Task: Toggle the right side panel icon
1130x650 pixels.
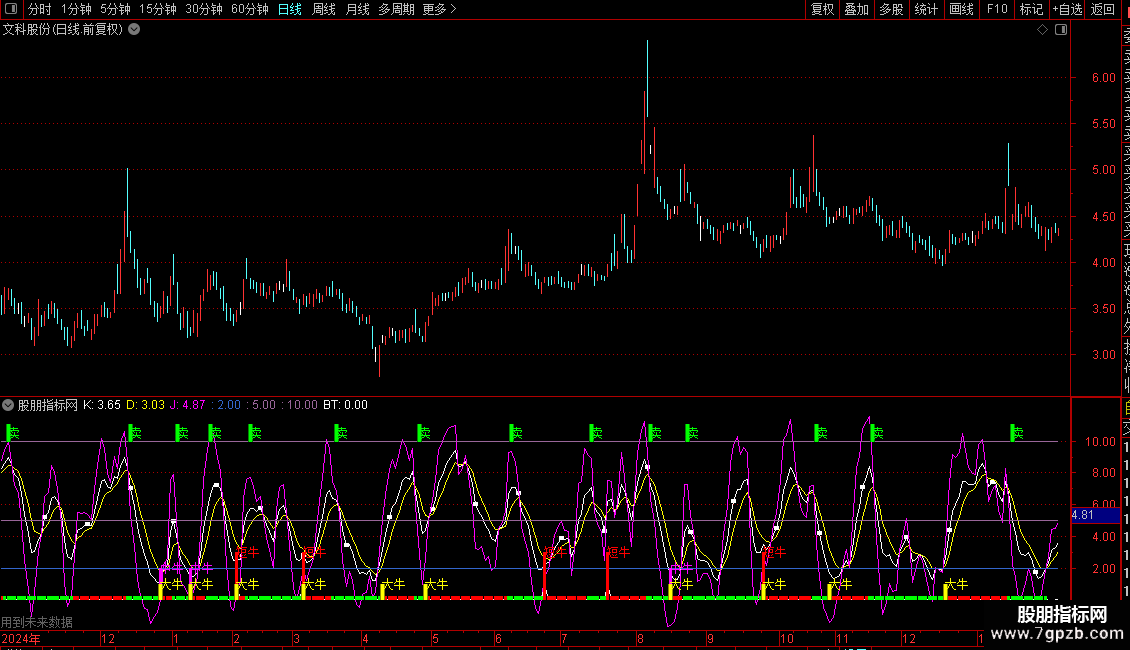Action: 1061,30
